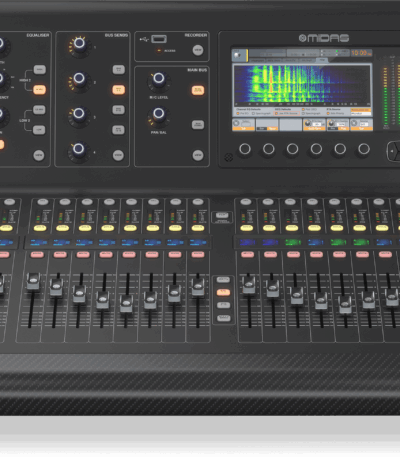Select the lower LOW 2 button
400x457 pixels.
point(39,130)
